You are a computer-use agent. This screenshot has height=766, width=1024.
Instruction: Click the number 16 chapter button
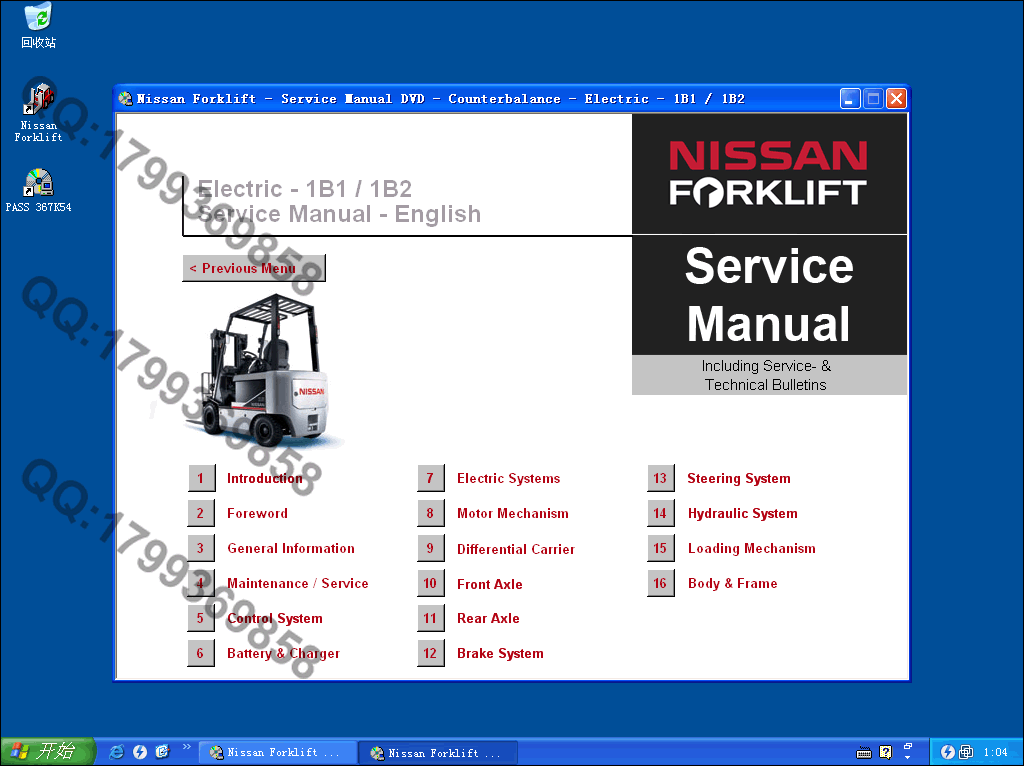pyautogui.click(x=661, y=583)
